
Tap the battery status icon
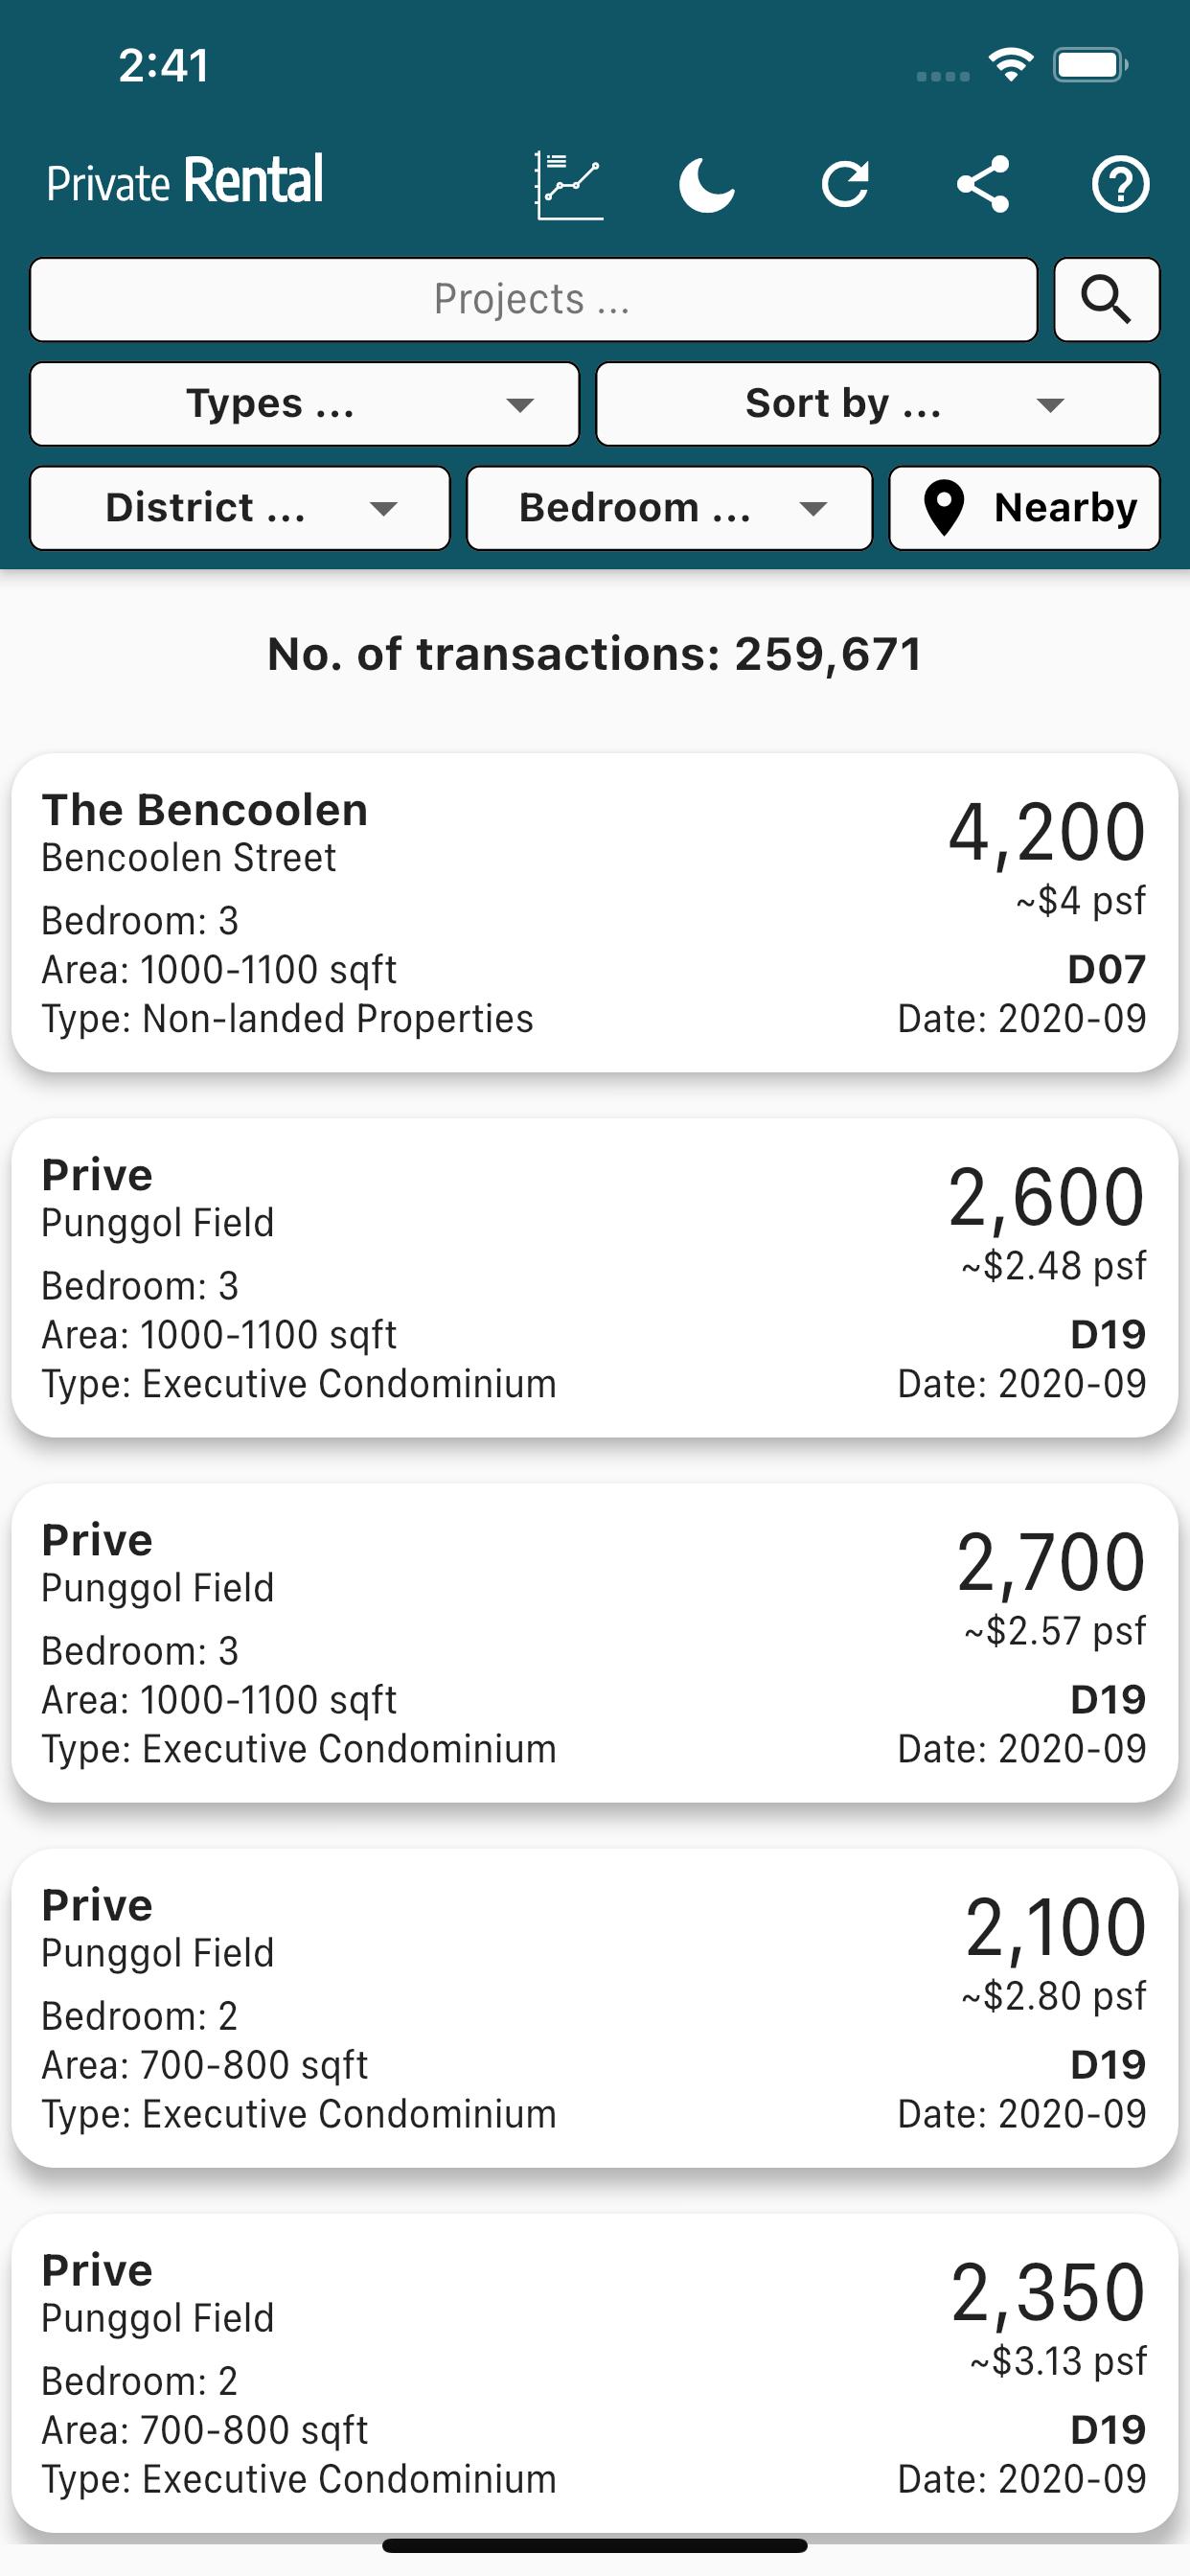1091,66
